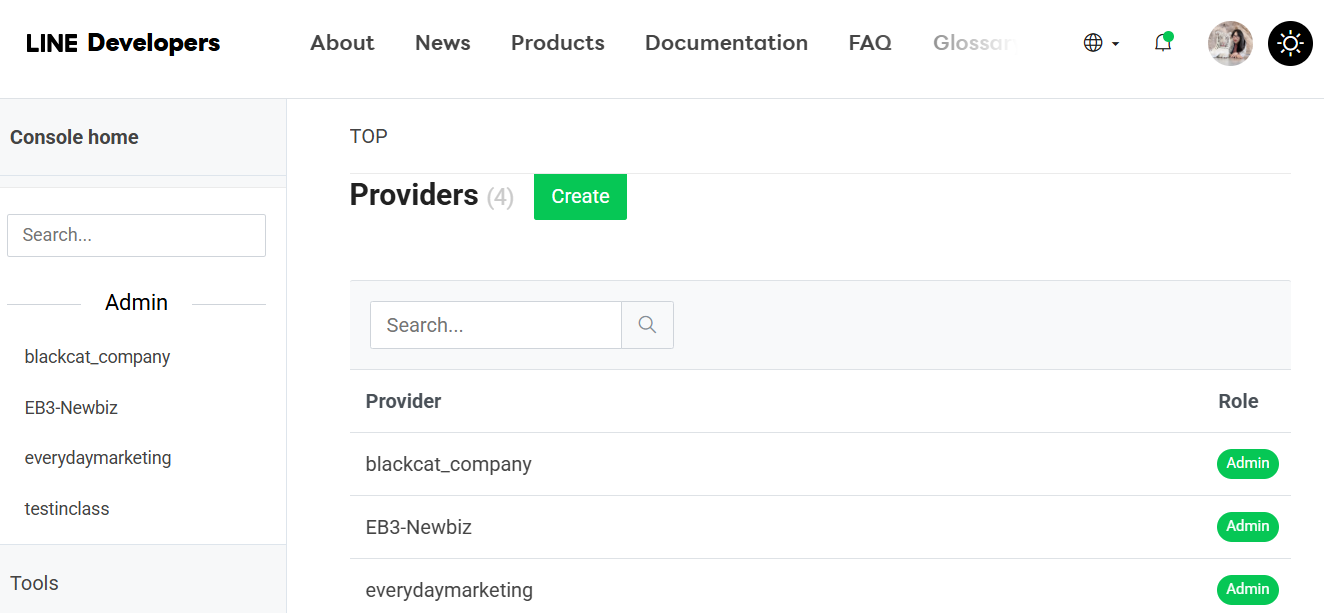Select EB3-Newbiz in the sidebar
Image resolution: width=1324 pixels, height=613 pixels.
(71, 408)
